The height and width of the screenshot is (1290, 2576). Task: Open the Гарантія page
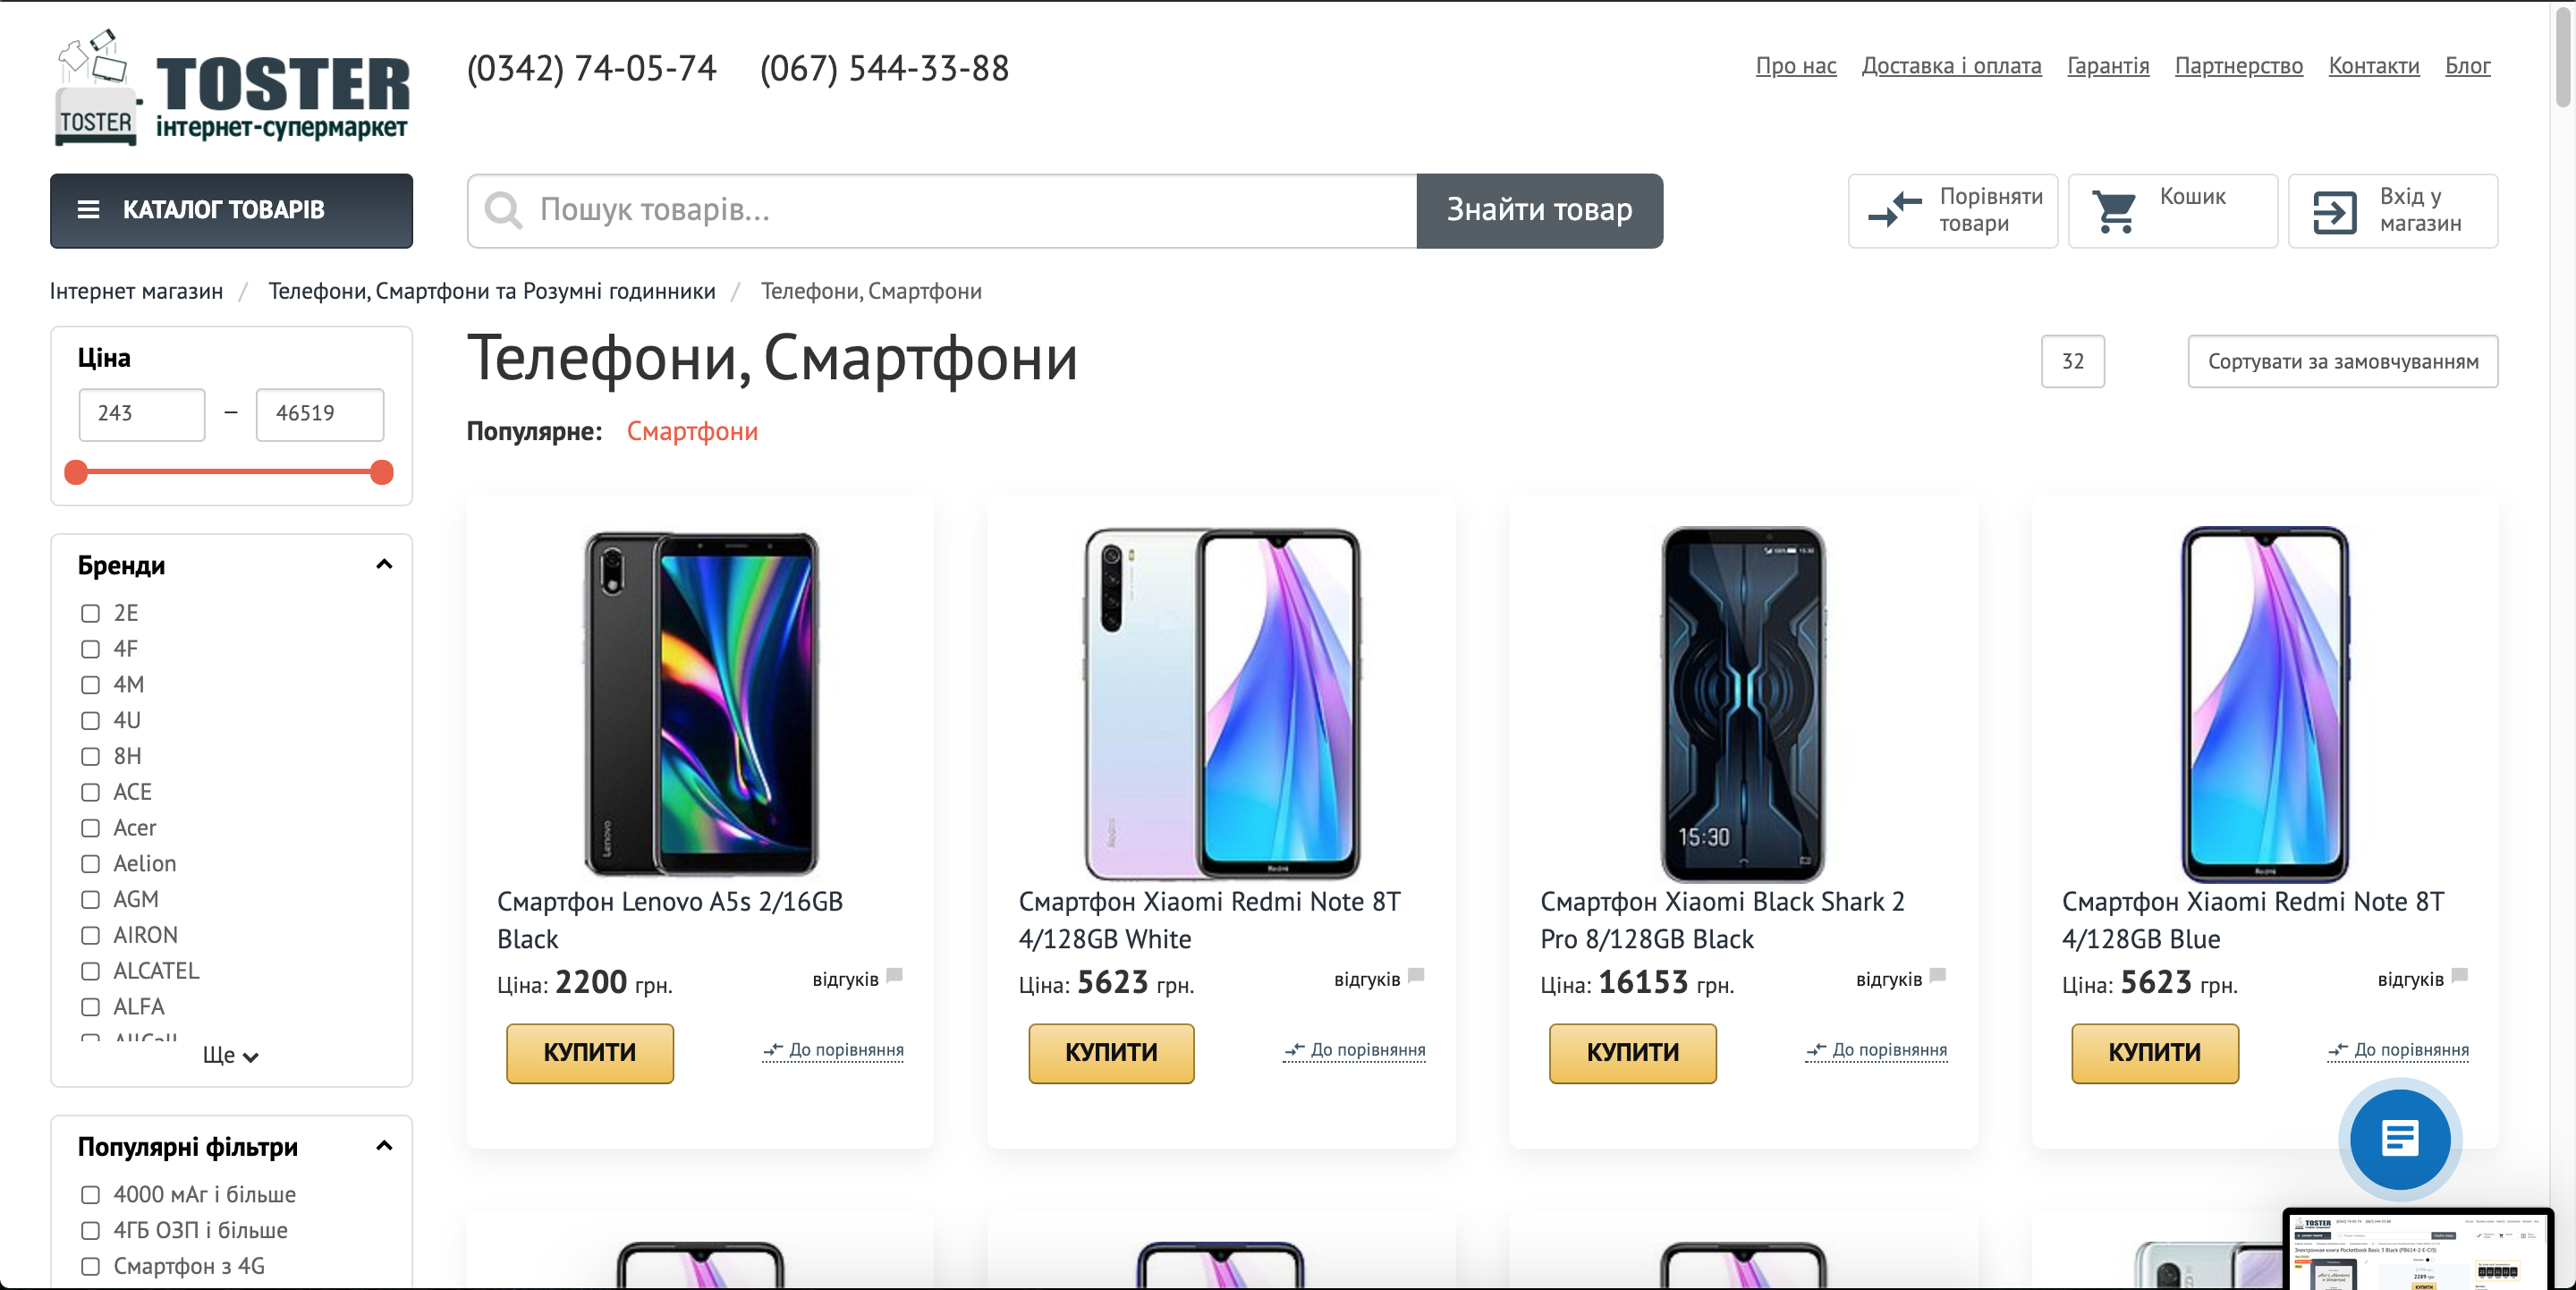(2108, 66)
